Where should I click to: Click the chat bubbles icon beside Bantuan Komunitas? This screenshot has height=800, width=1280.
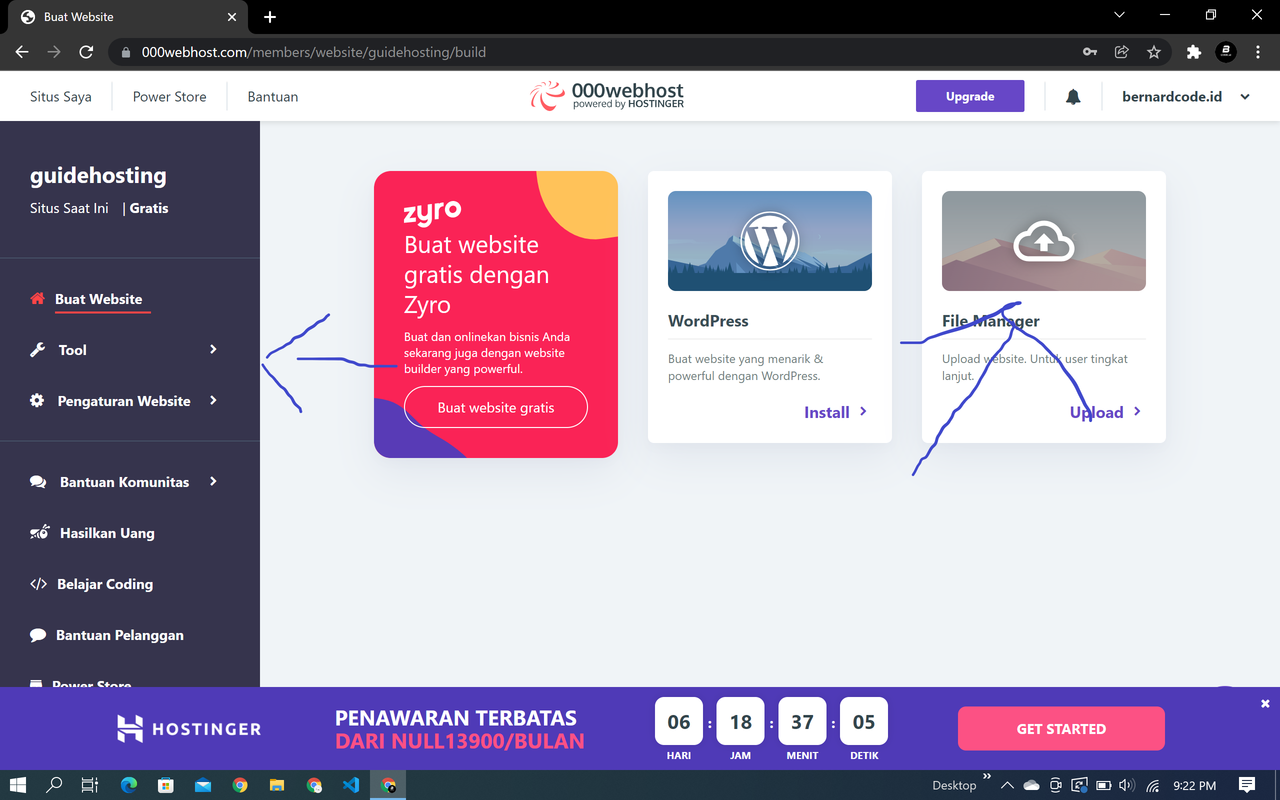(38, 482)
